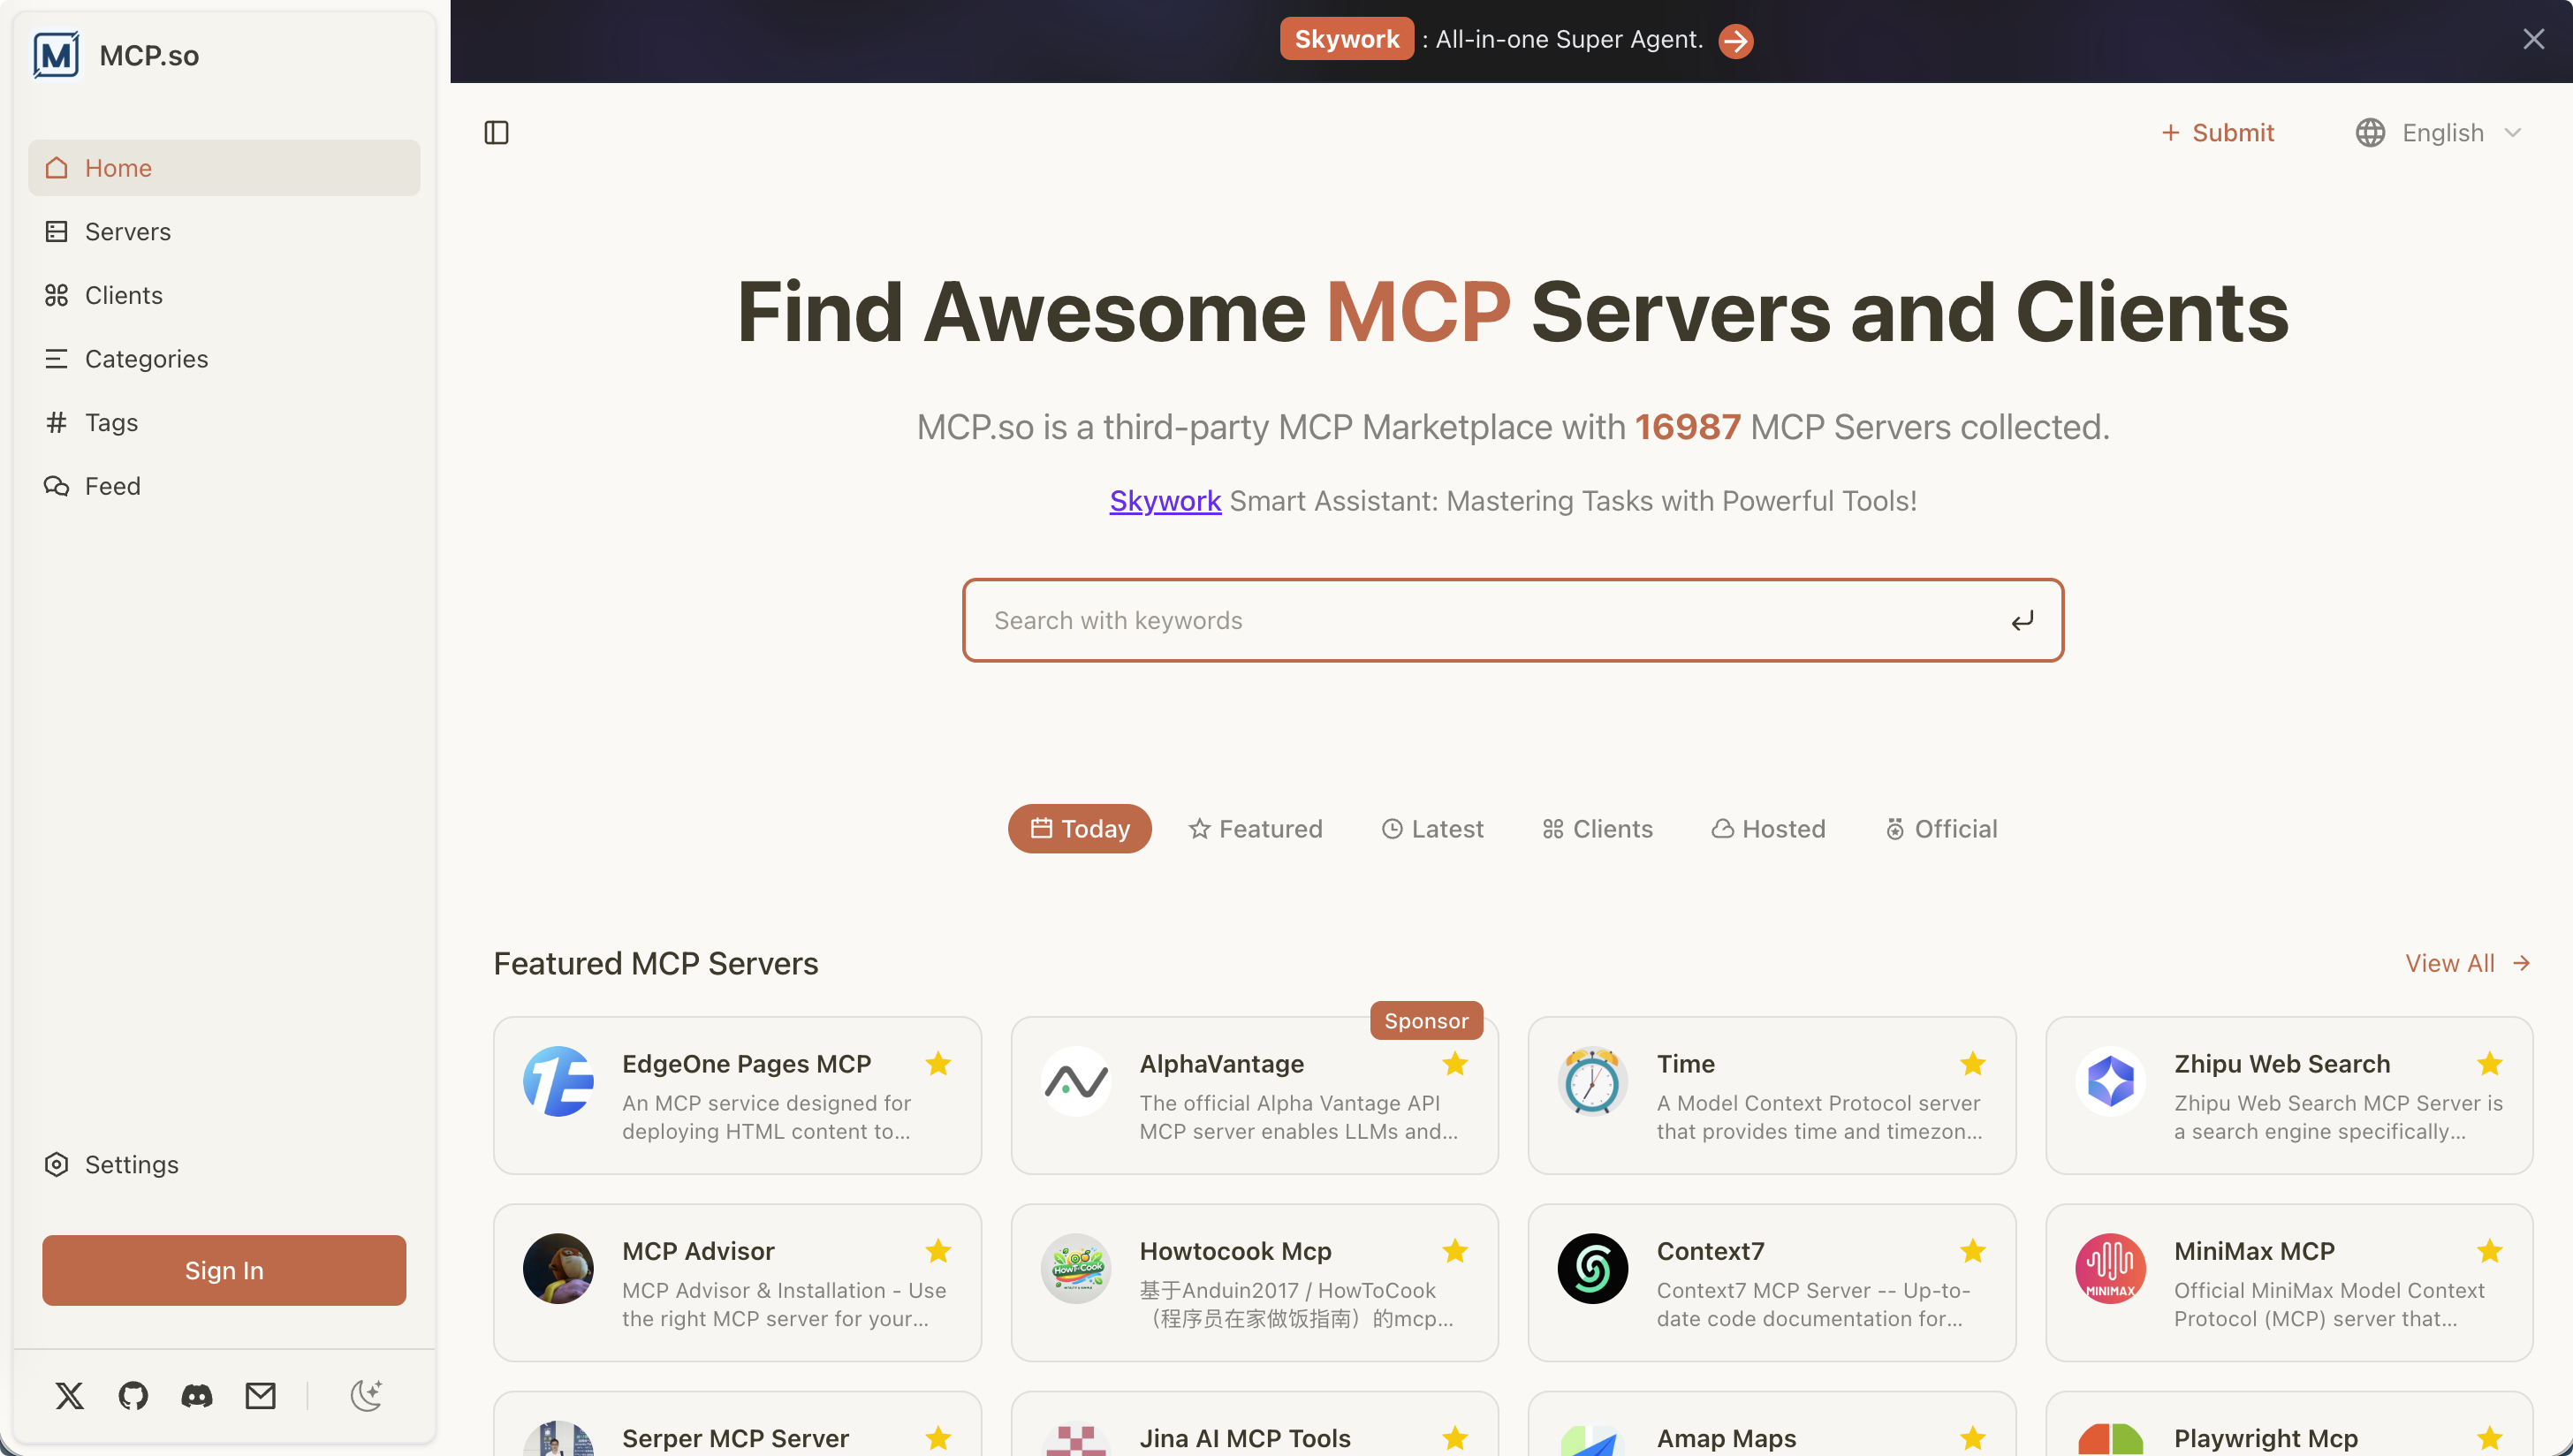Click the MCP.so logo icon
The height and width of the screenshot is (1456, 2573).
tap(56, 55)
